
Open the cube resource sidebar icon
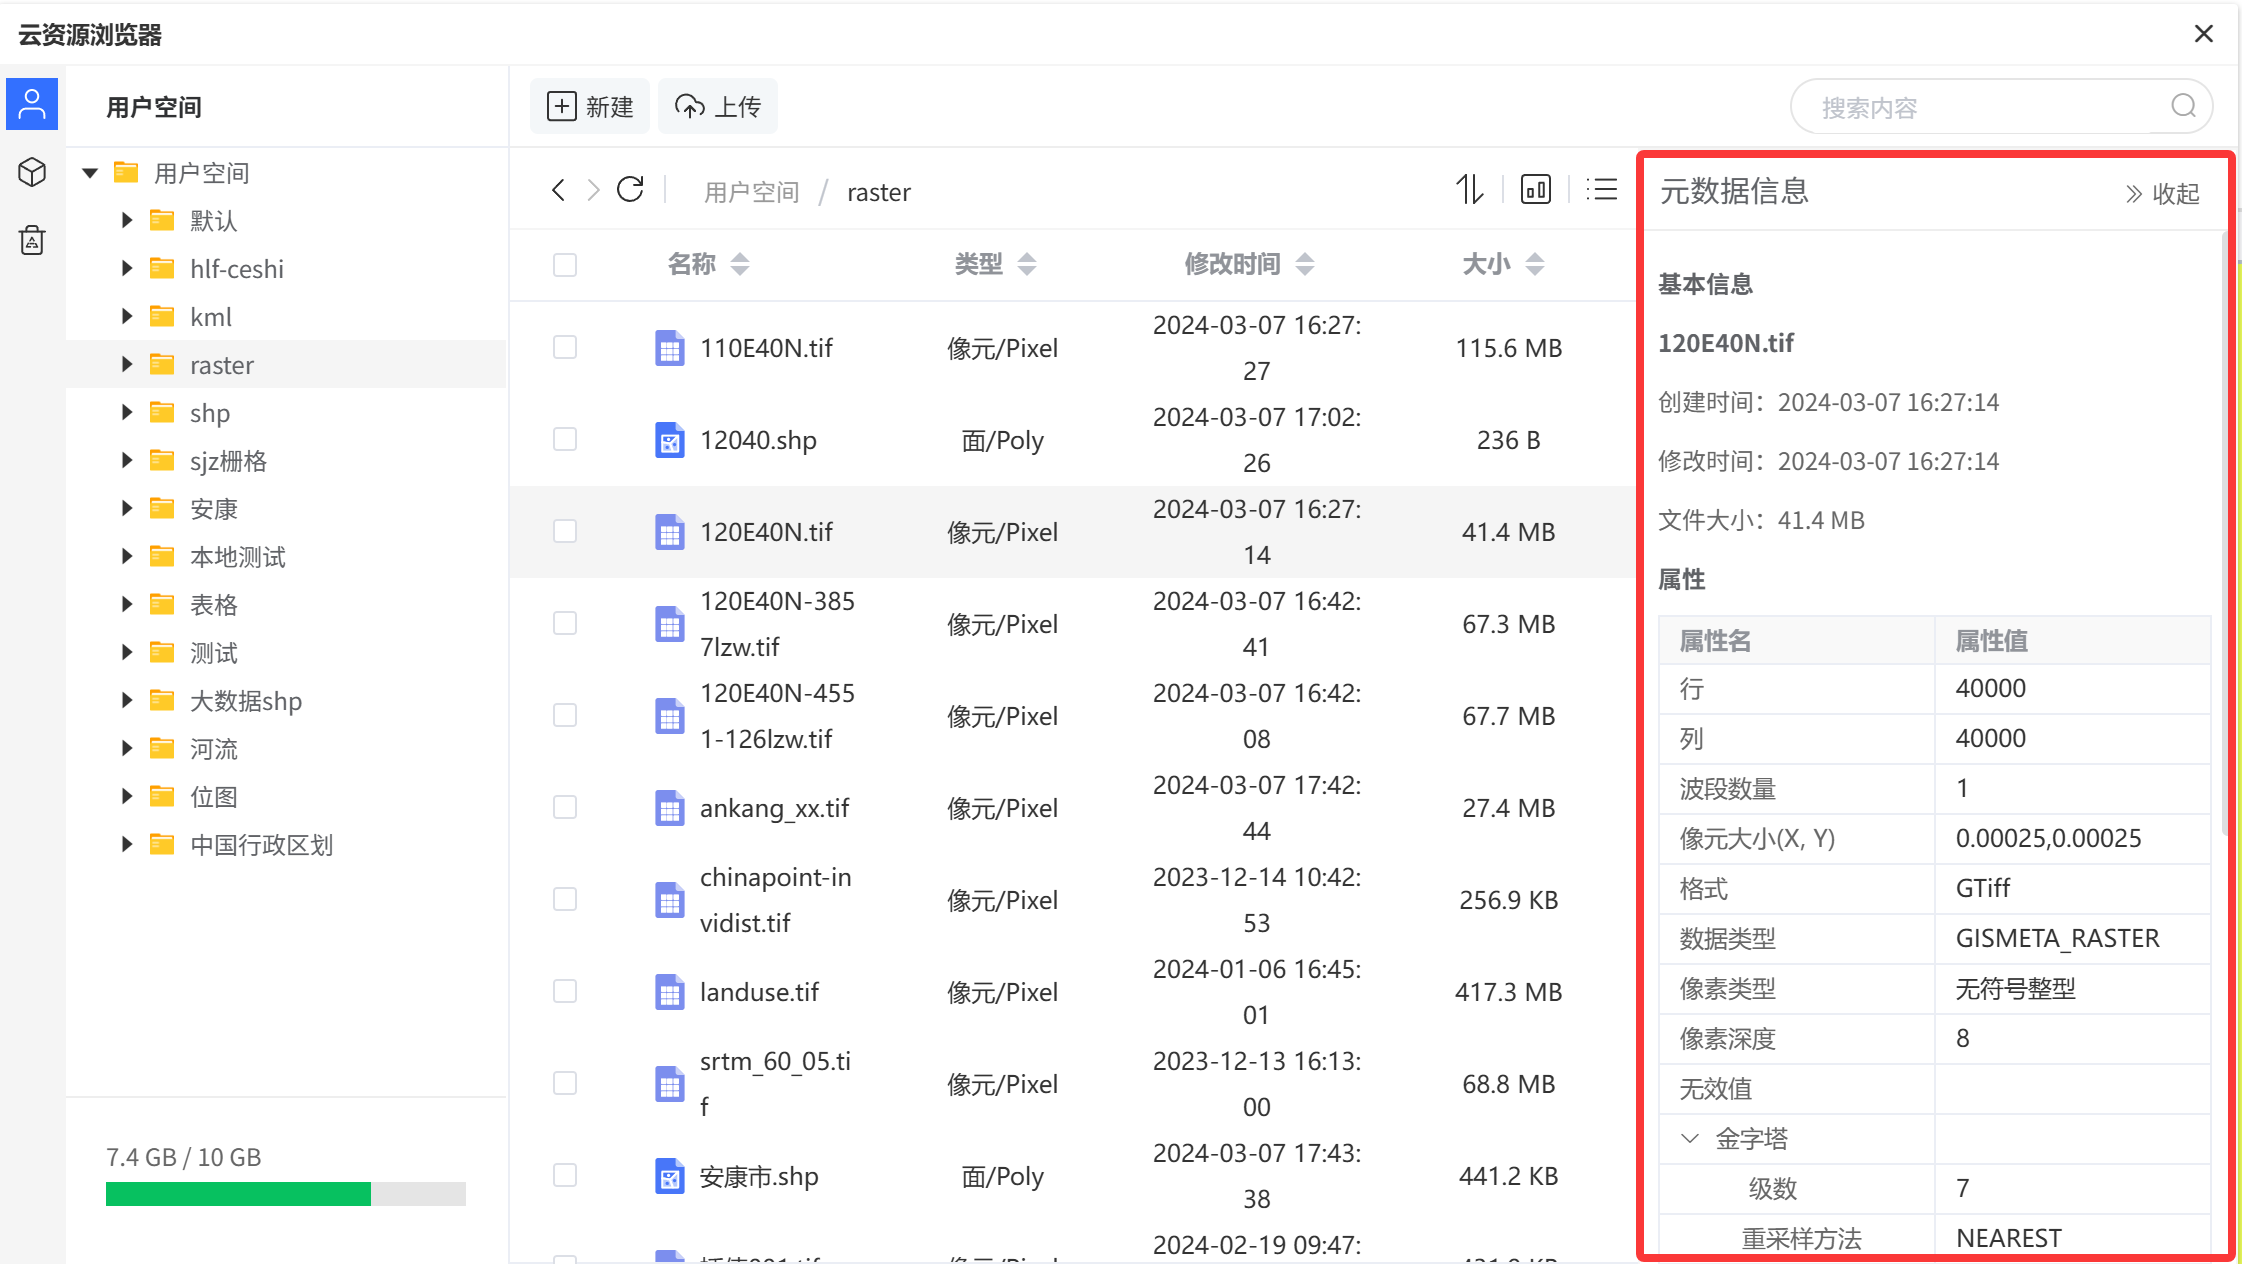32,172
